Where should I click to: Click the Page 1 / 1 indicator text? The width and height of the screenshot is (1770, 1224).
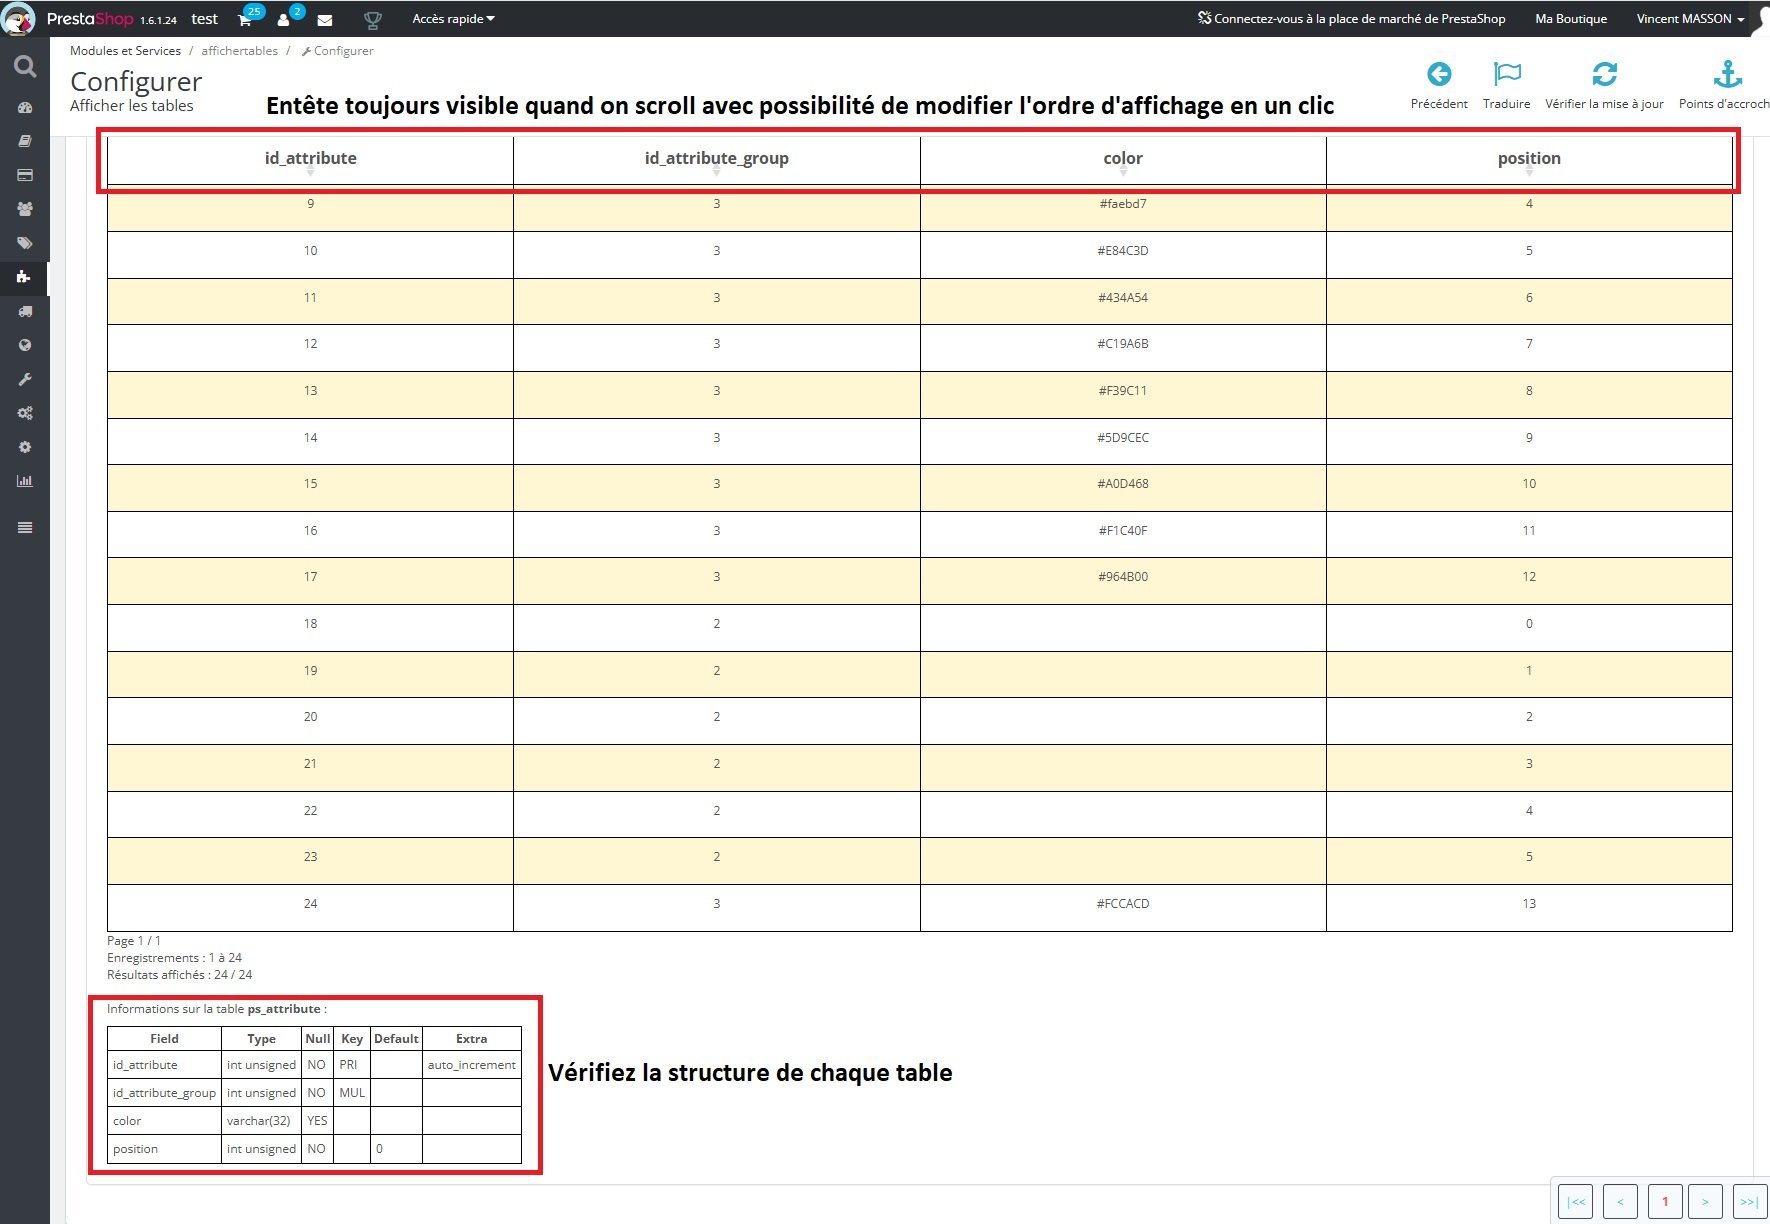134,941
